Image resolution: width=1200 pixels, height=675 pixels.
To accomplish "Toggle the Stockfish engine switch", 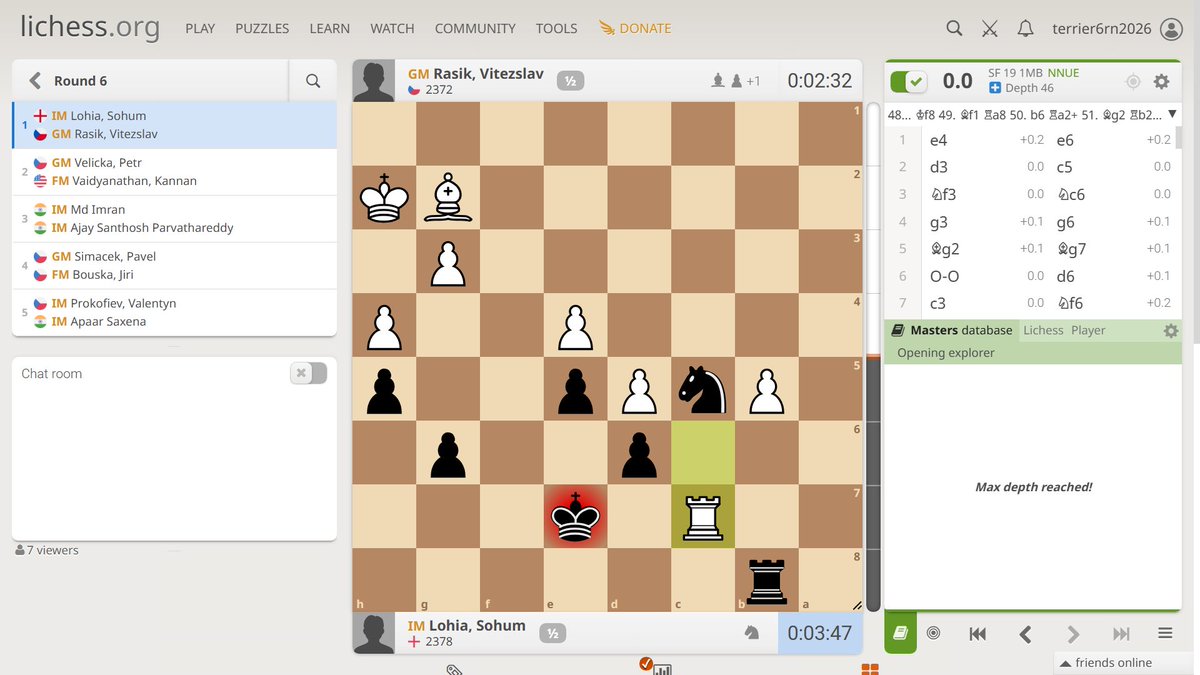I will 909,82.
